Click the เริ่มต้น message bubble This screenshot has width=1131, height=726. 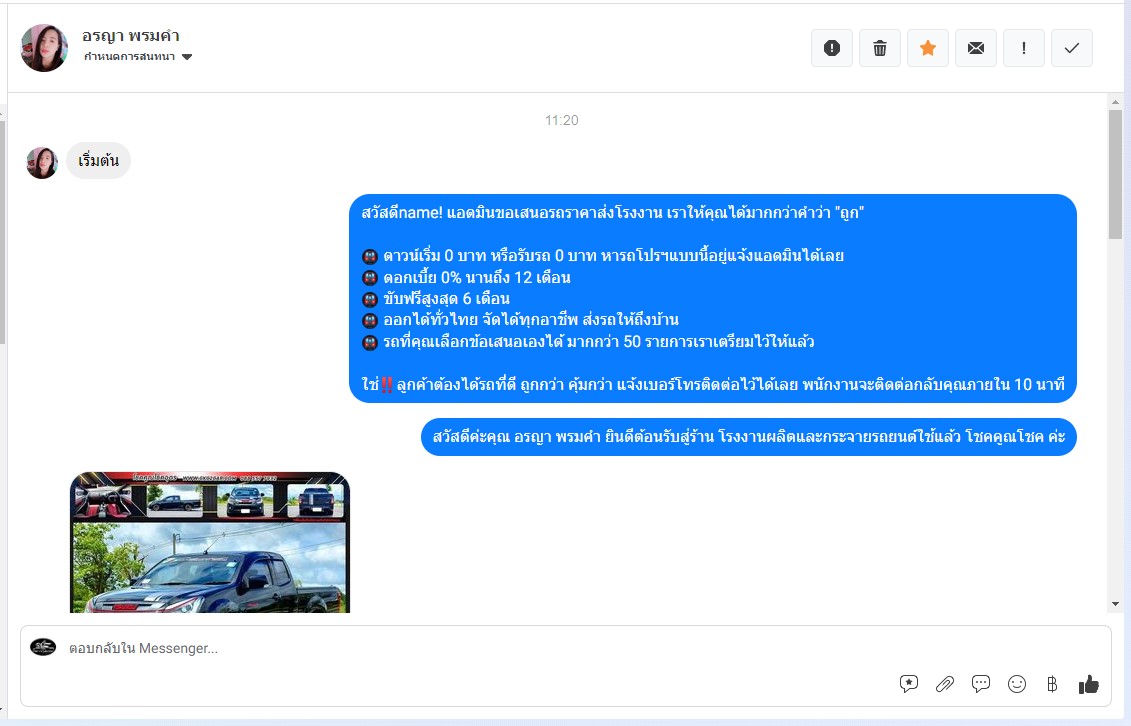98,161
